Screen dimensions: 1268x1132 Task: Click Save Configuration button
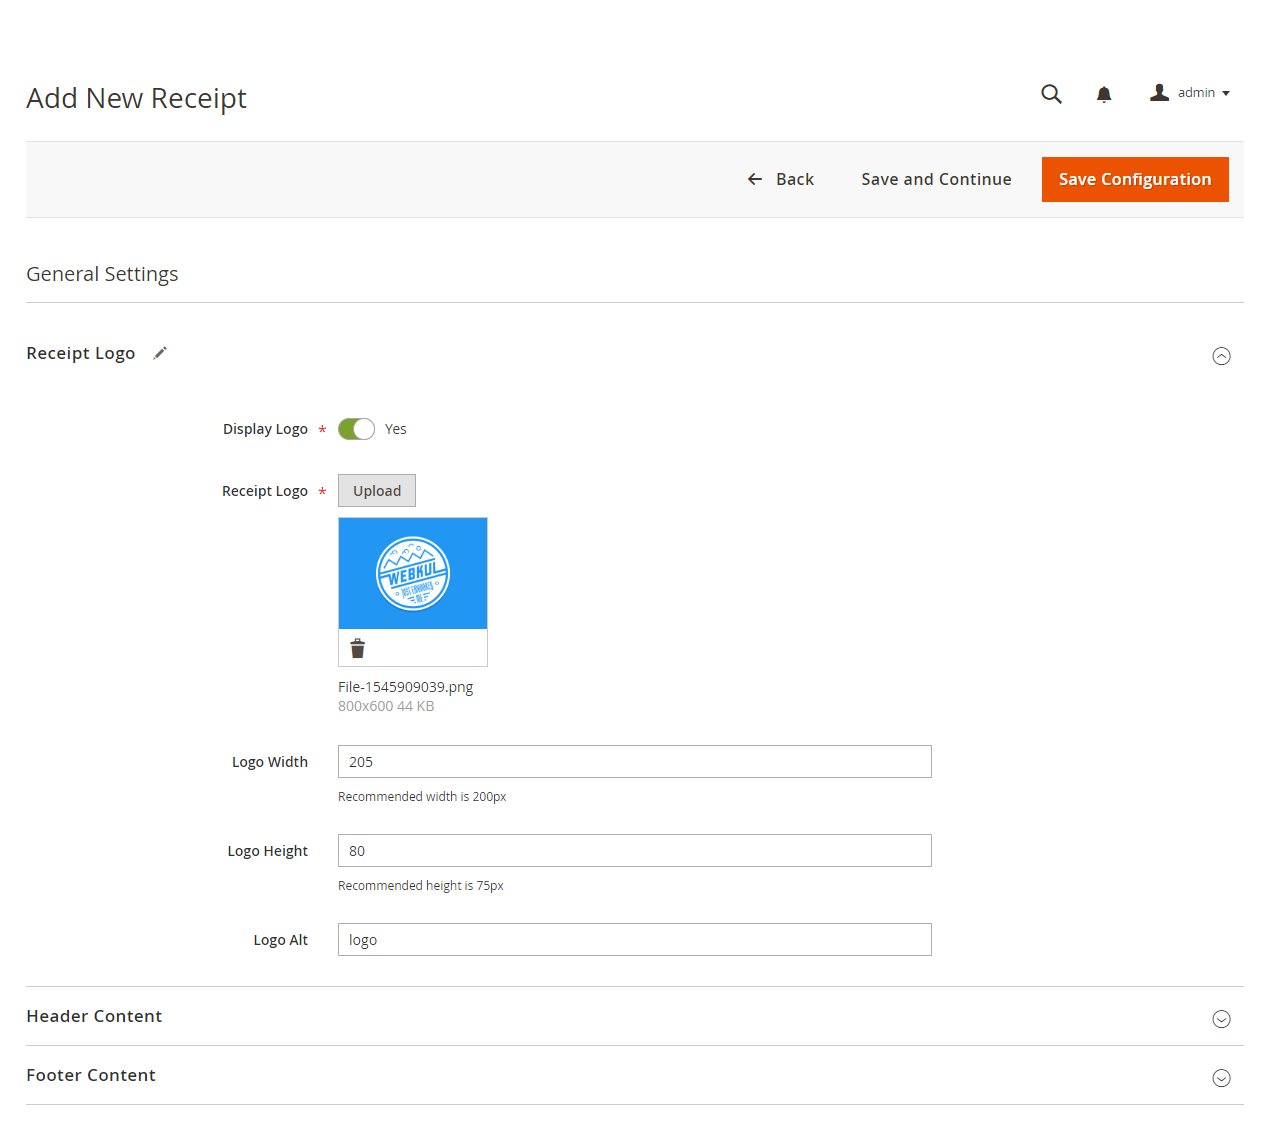(x=1135, y=179)
